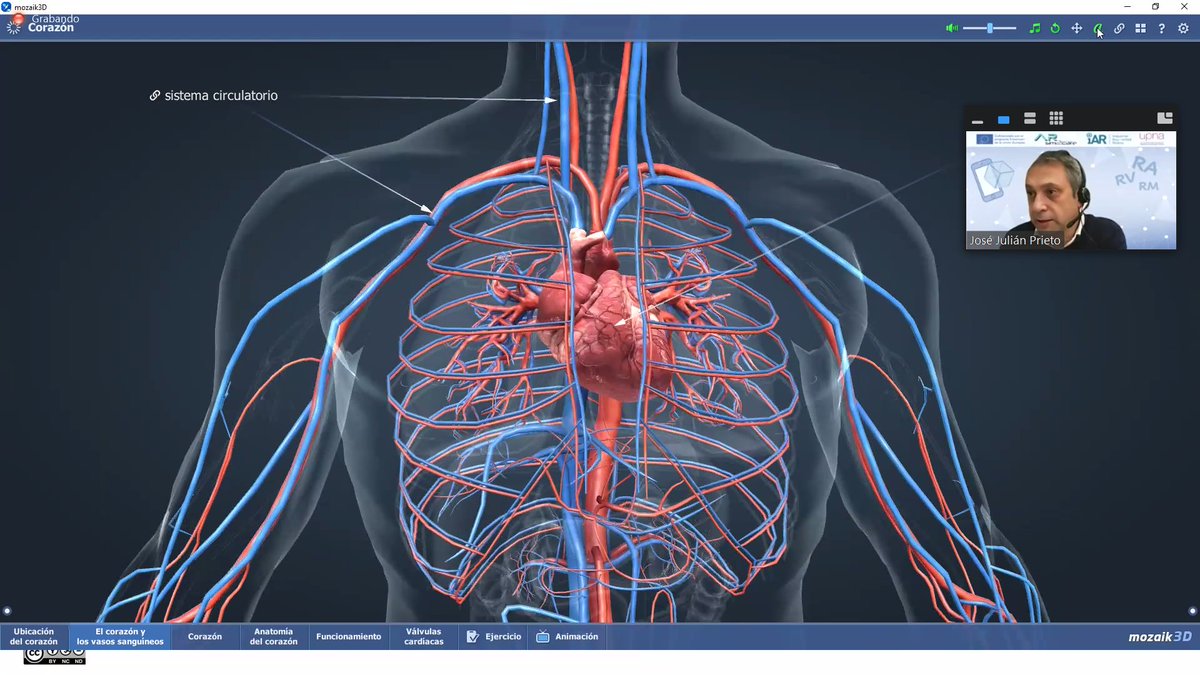Switch to two-row video layout icon
The image size is (1200, 675).
tap(1030, 119)
